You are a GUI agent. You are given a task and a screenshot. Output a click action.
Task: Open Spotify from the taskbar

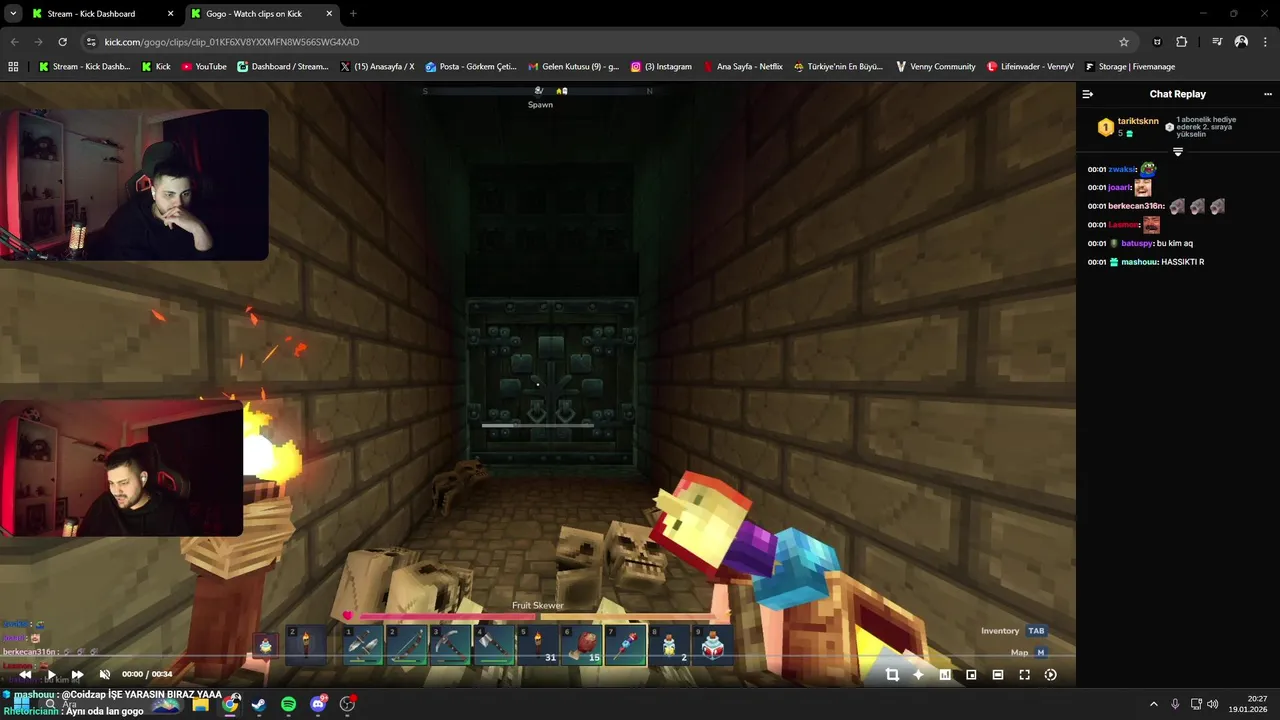click(288, 705)
